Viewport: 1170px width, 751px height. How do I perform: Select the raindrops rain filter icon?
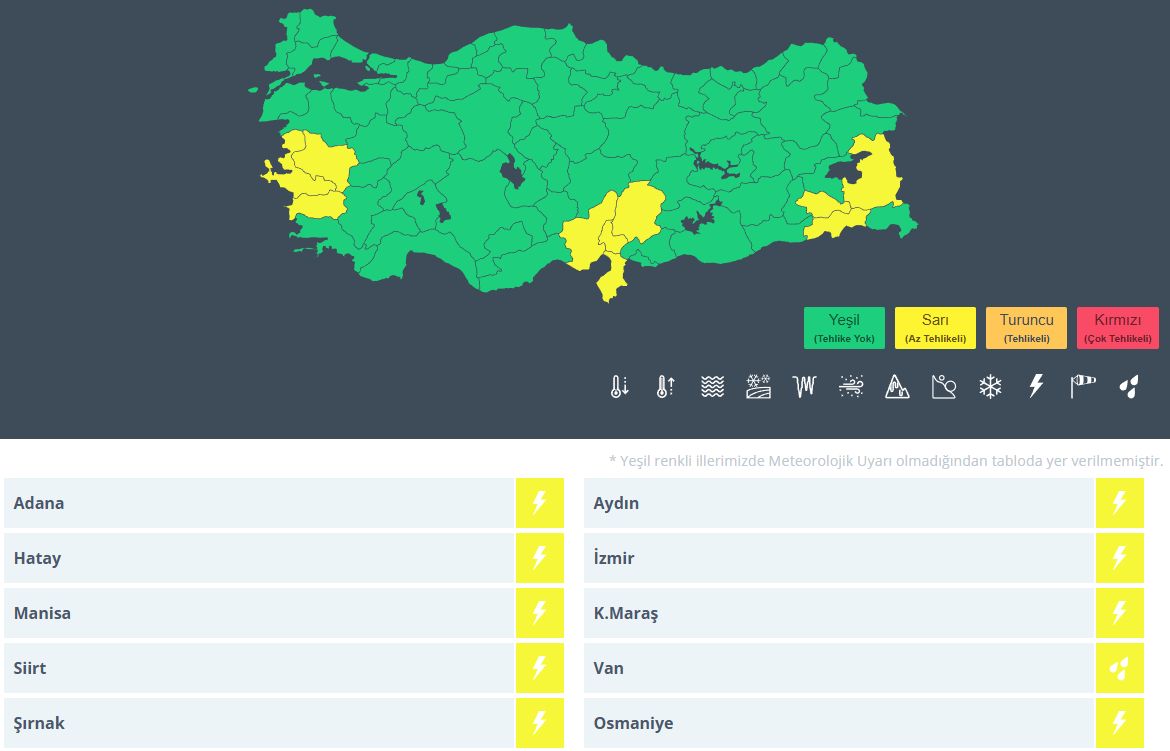click(x=1129, y=387)
